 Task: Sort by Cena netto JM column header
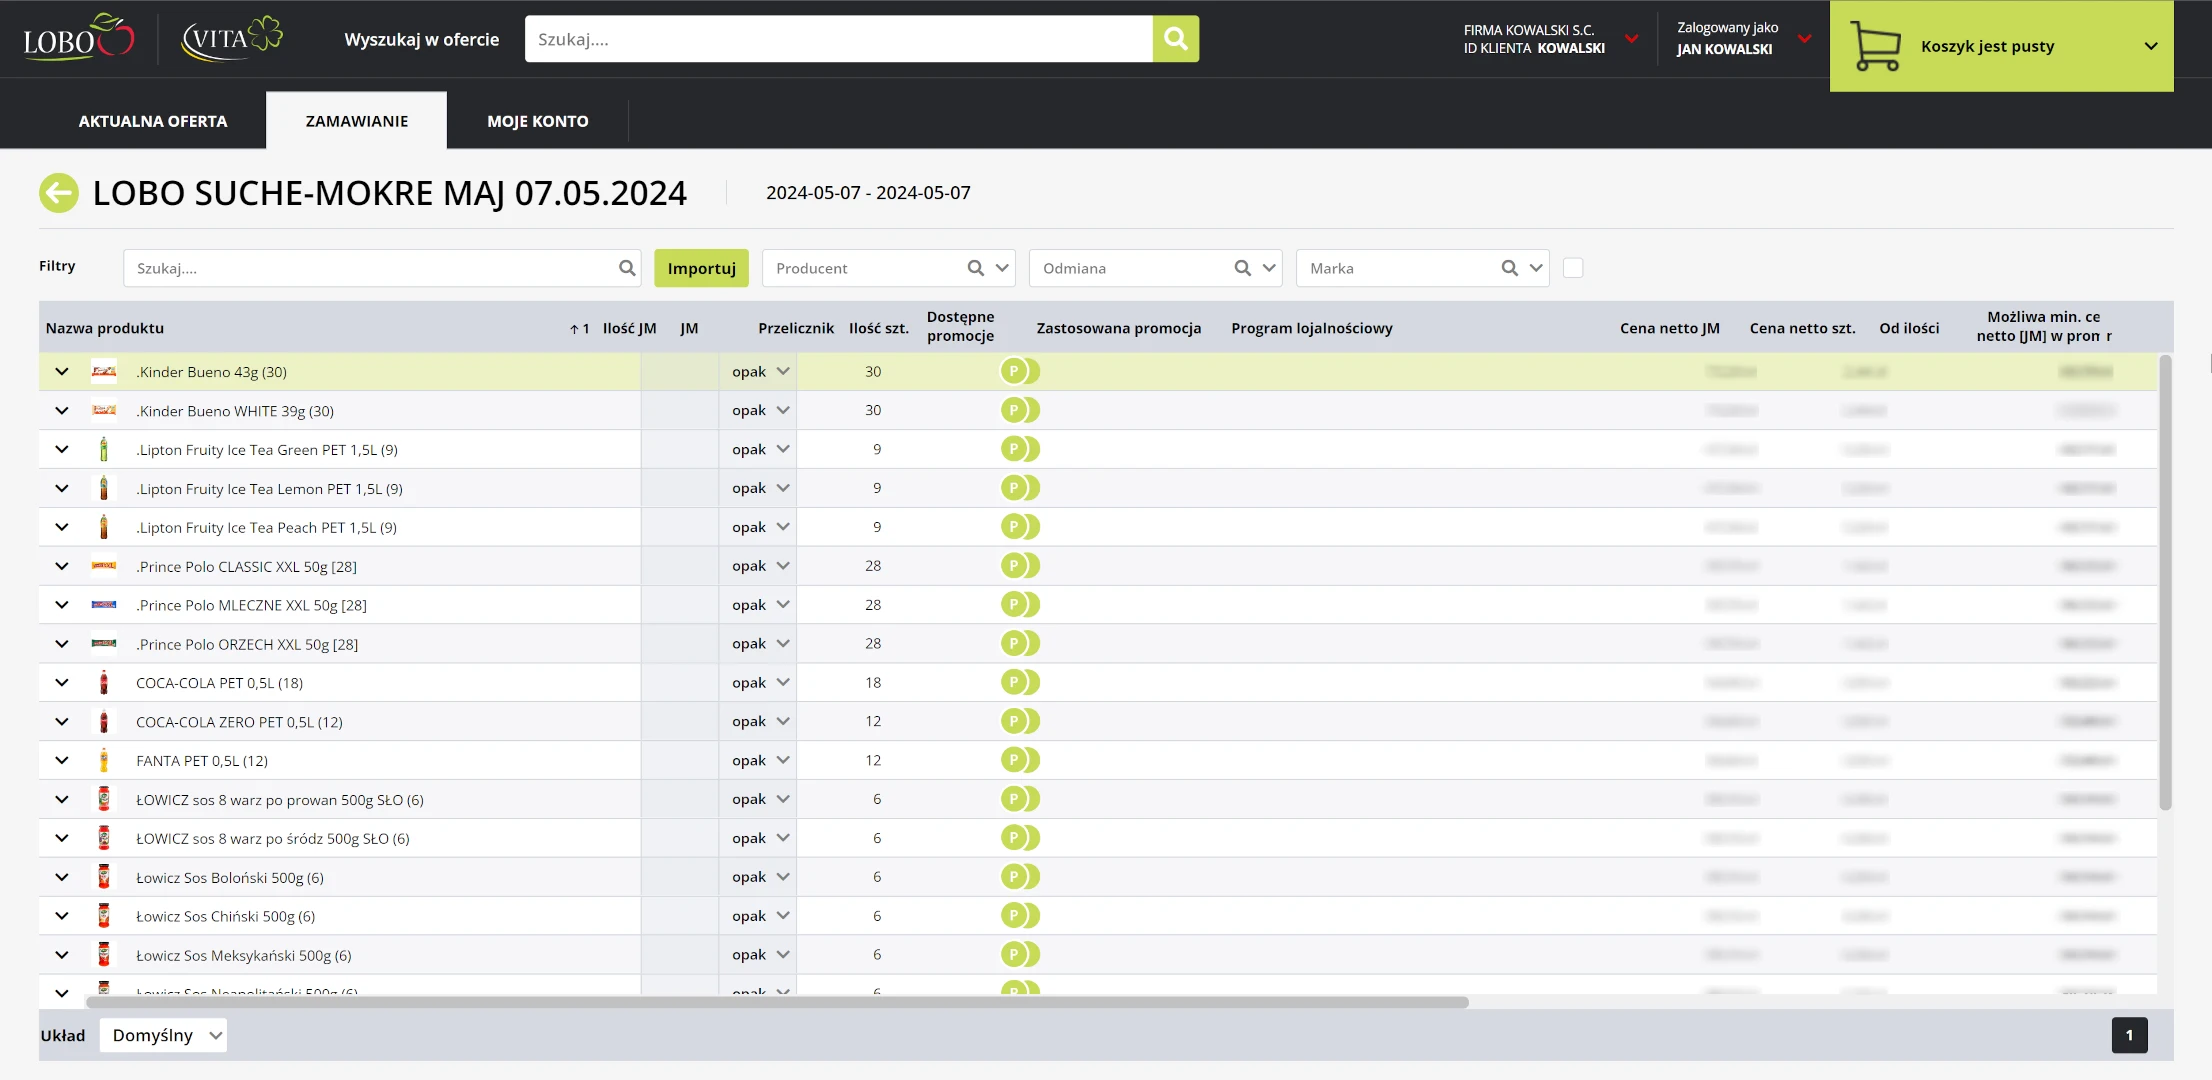(1669, 328)
